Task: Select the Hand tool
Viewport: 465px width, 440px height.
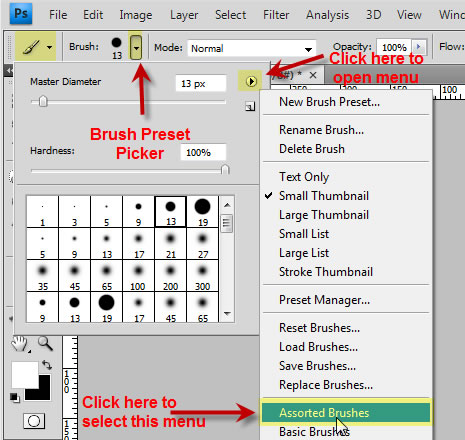Action: pyautogui.click(x=20, y=344)
